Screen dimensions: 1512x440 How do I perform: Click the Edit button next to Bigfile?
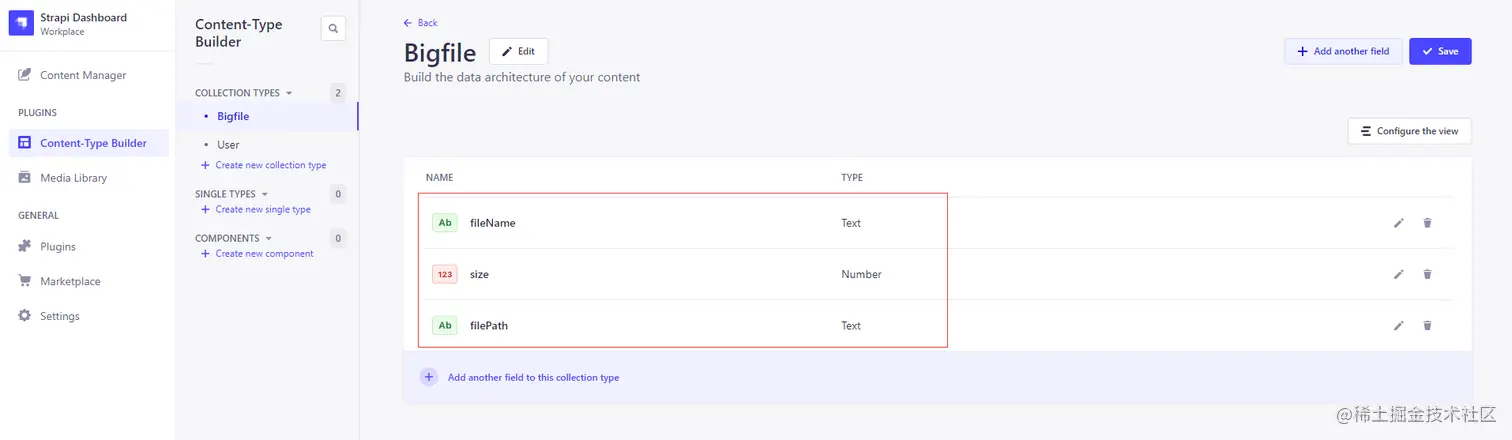[518, 51]
